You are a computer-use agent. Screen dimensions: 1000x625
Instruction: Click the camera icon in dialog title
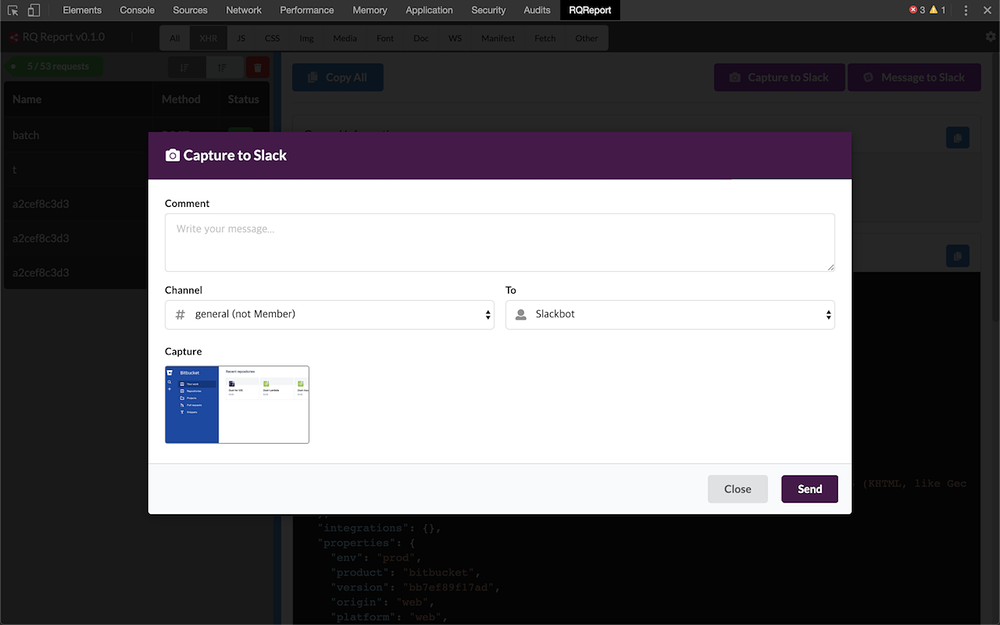172,156
